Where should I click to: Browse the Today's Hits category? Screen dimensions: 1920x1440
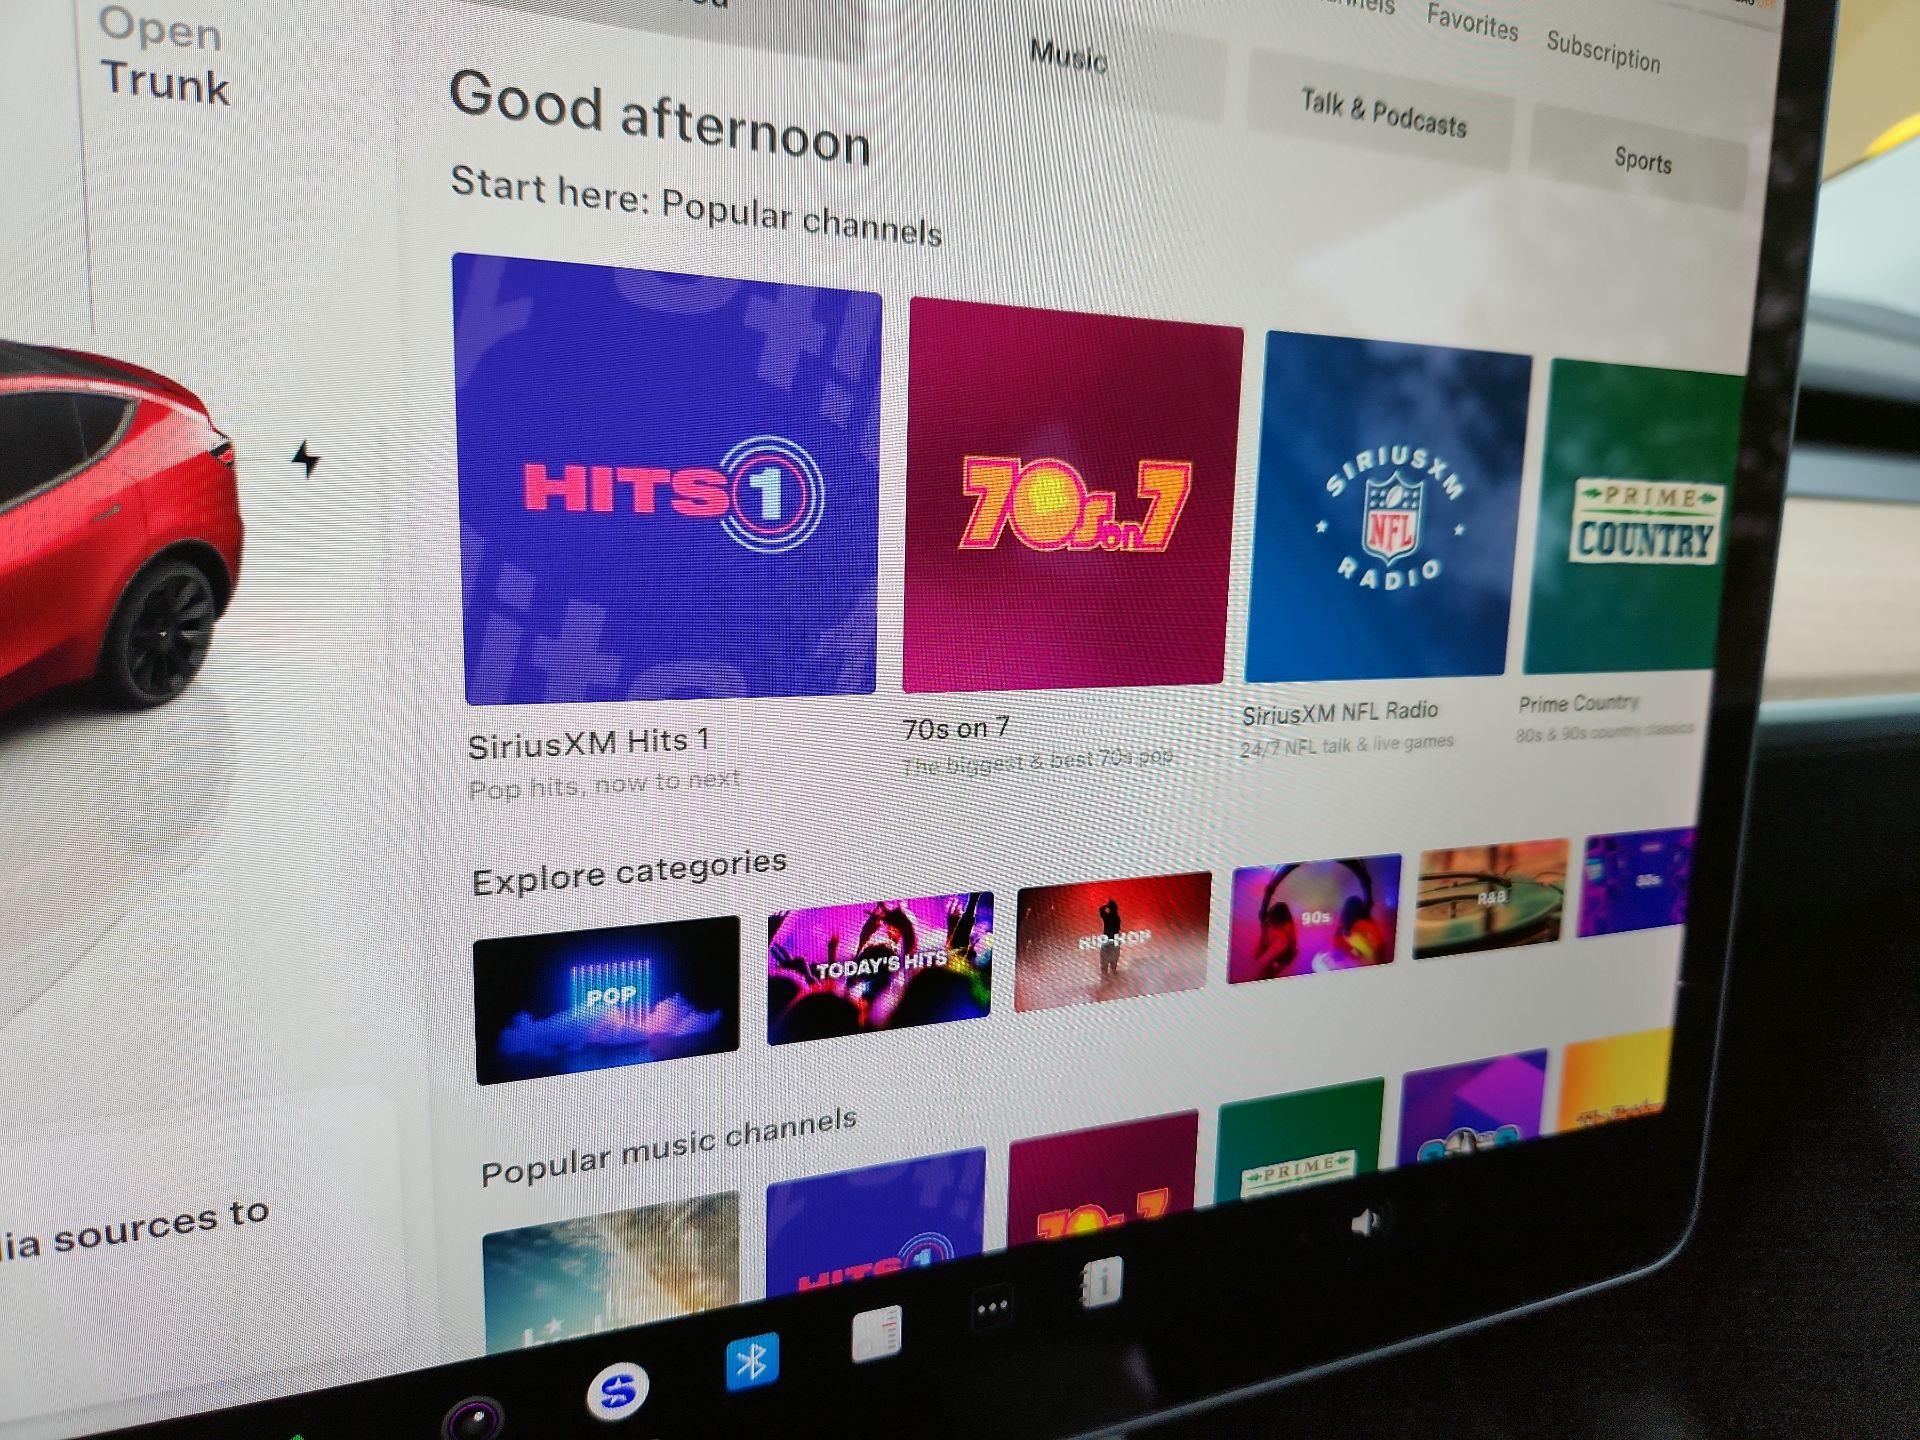(x=879, y=968)
